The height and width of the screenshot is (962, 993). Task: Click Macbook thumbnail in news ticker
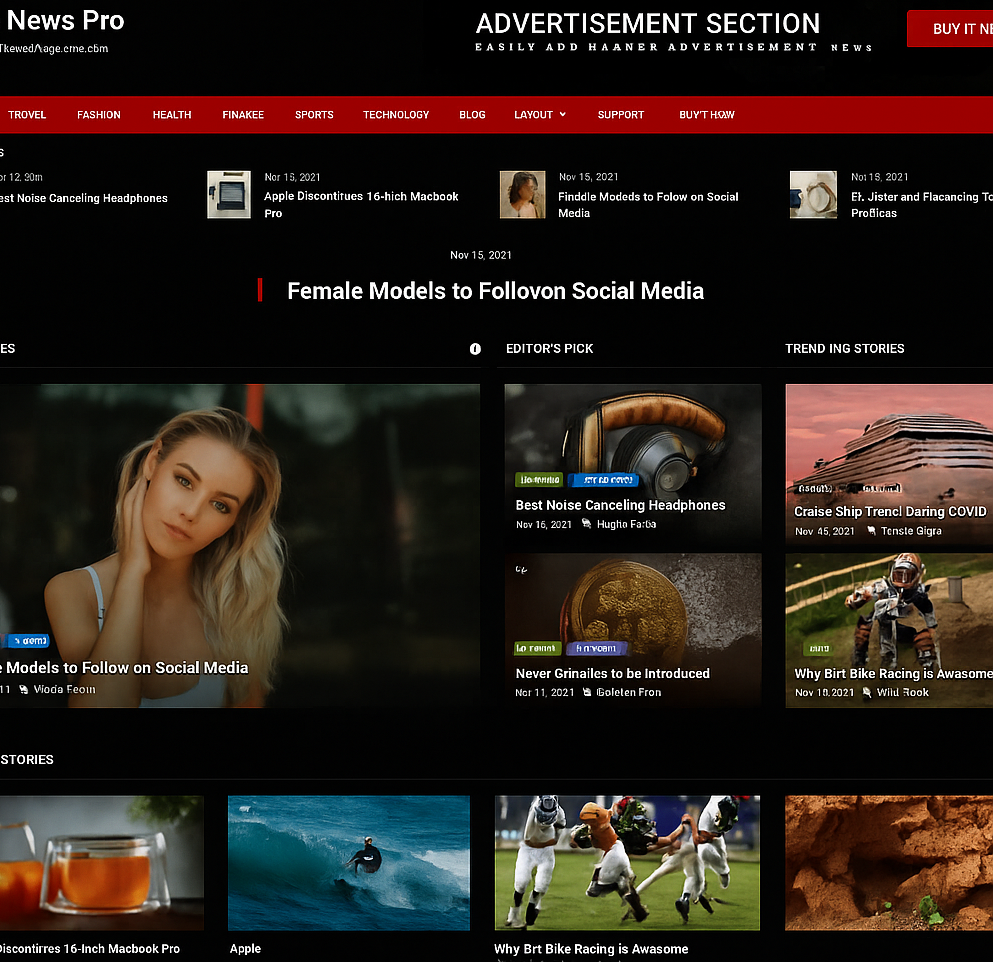coord(229,194)
